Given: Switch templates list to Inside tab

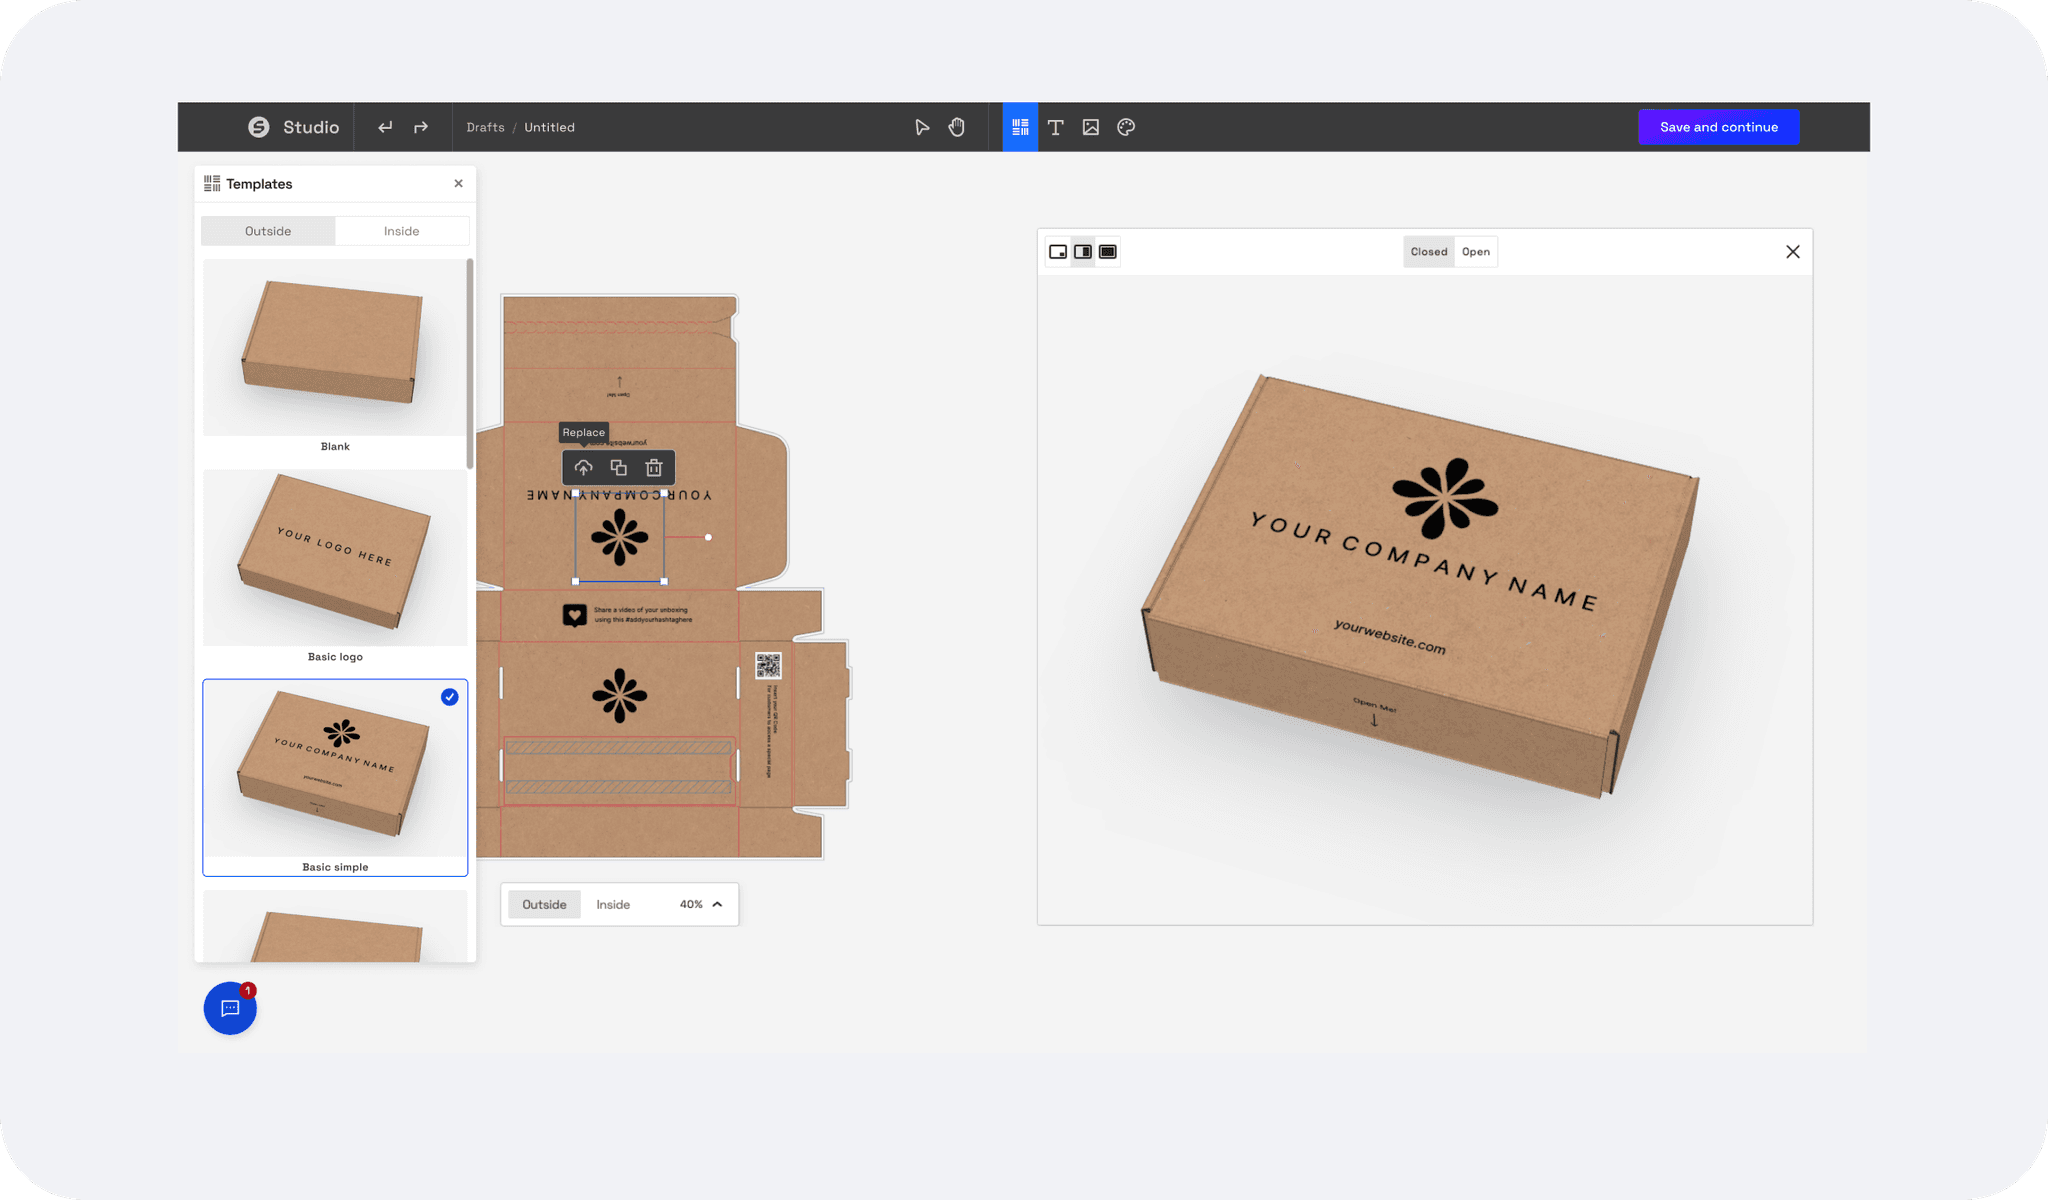Looking at the screenshot, I should click(401, 231).
